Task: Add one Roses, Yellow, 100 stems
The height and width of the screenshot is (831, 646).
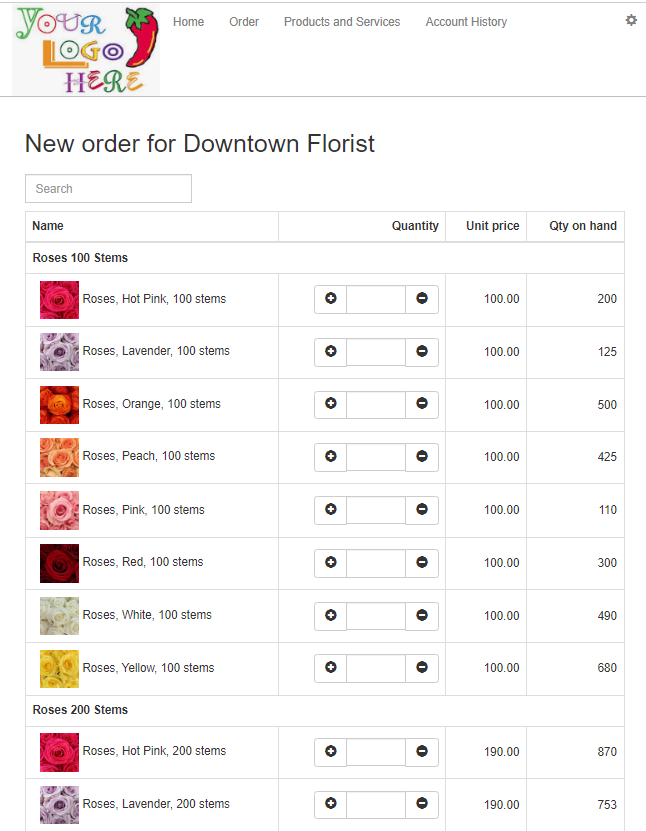Action: pyautogui.click(x=331, y=668)
